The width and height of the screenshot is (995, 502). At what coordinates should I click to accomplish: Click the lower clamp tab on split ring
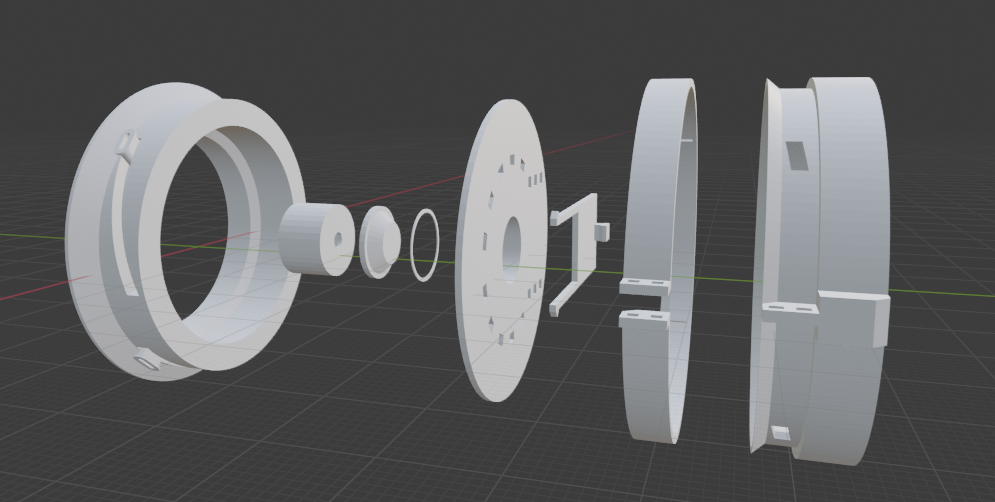[643, 319]
